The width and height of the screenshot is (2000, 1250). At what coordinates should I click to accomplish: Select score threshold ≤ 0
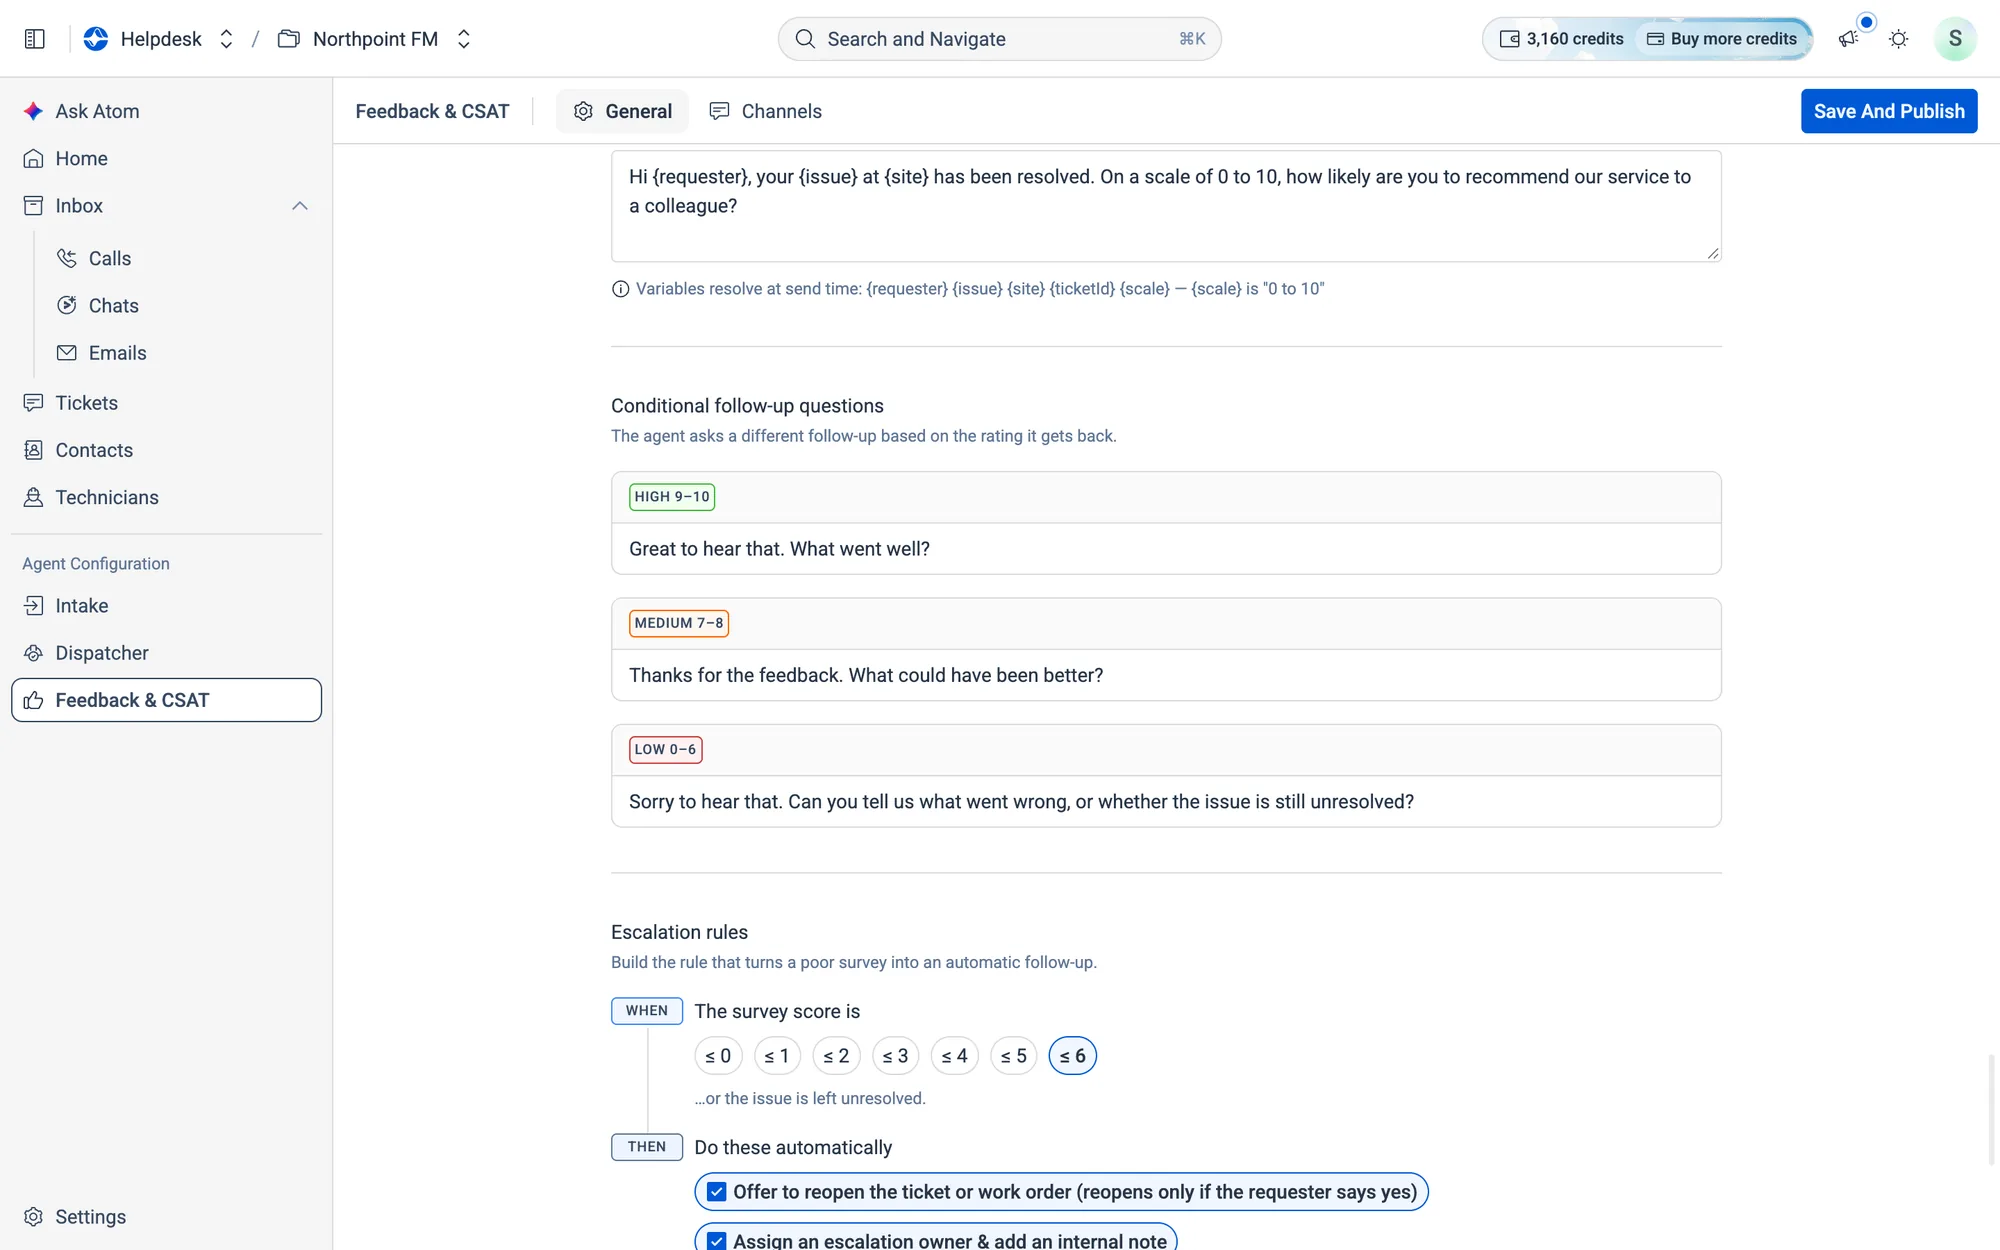(x=718, y=1055)
